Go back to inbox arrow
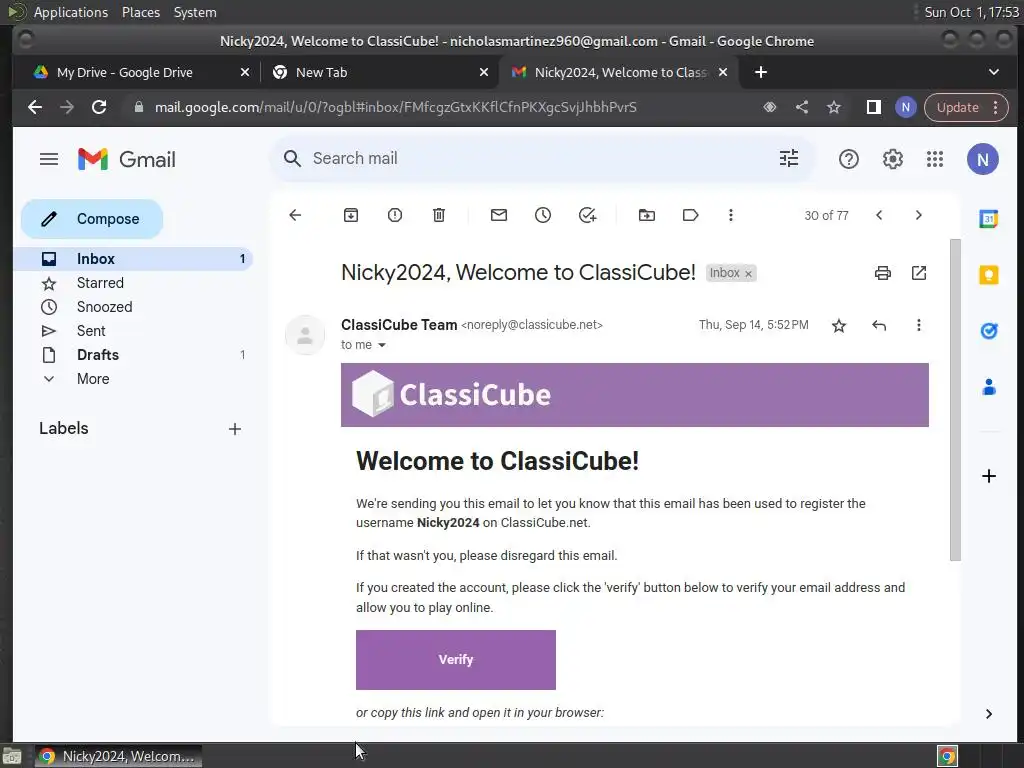 [x=295, y=215]
